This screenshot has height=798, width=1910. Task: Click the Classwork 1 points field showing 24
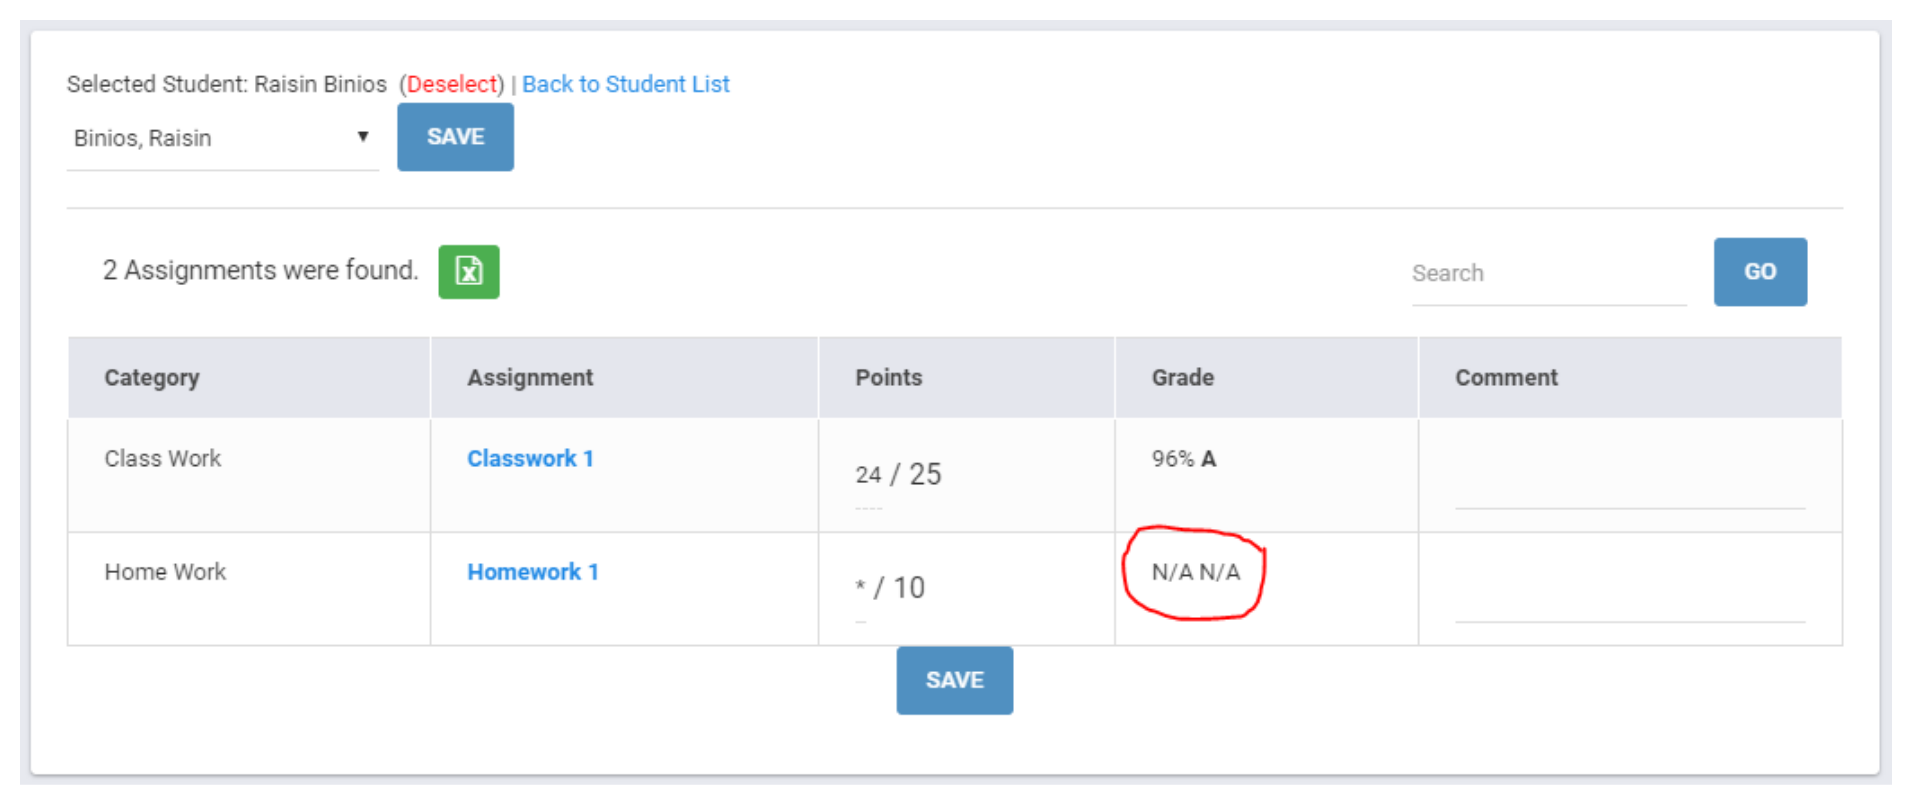point(868,475)
